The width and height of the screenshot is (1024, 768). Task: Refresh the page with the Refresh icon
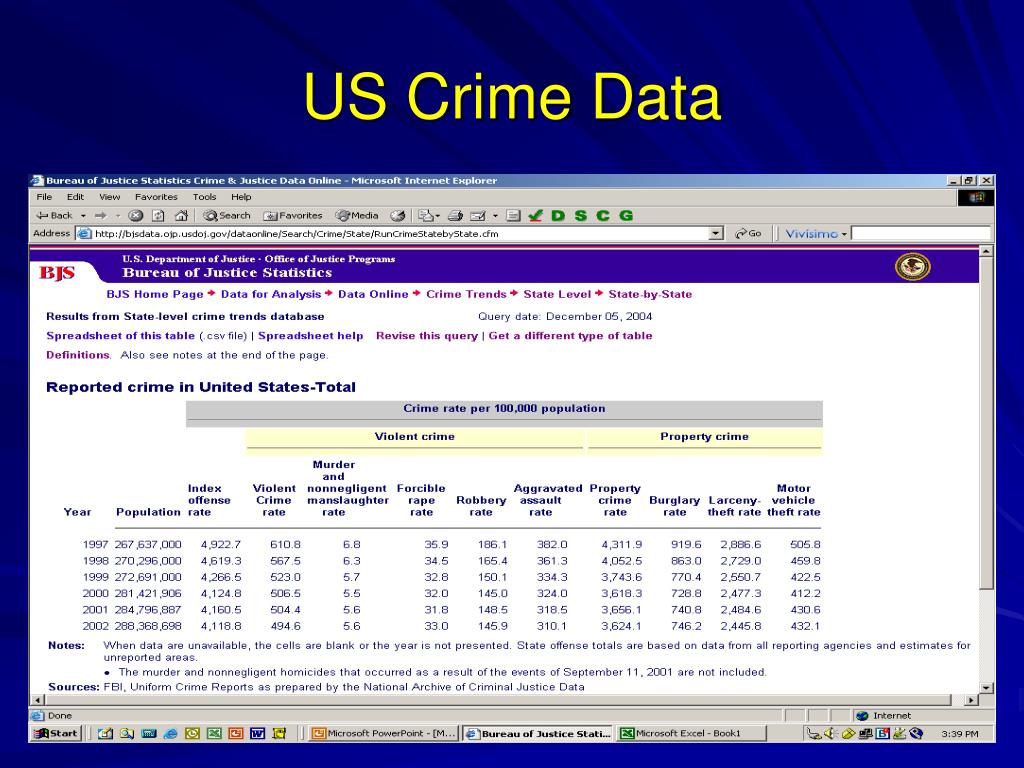(158, 216)
